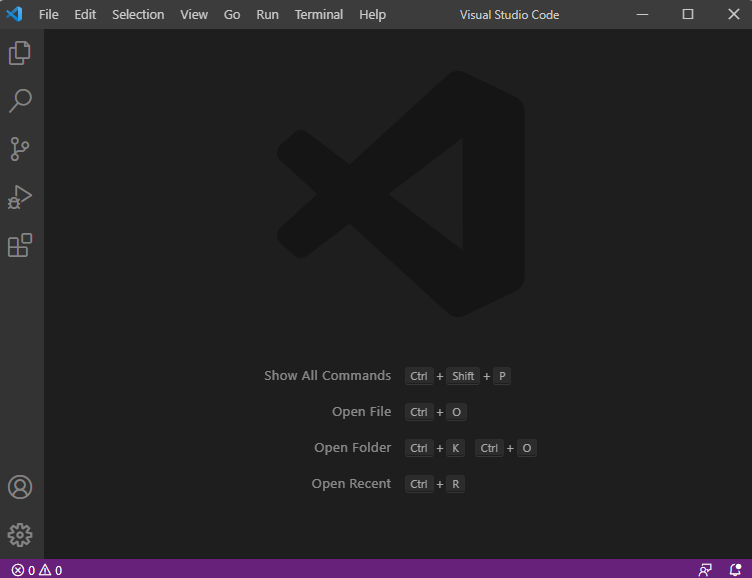
Task: Click the feedback icon in status bar
Action: pyautogui.click(x=705, y=570)
